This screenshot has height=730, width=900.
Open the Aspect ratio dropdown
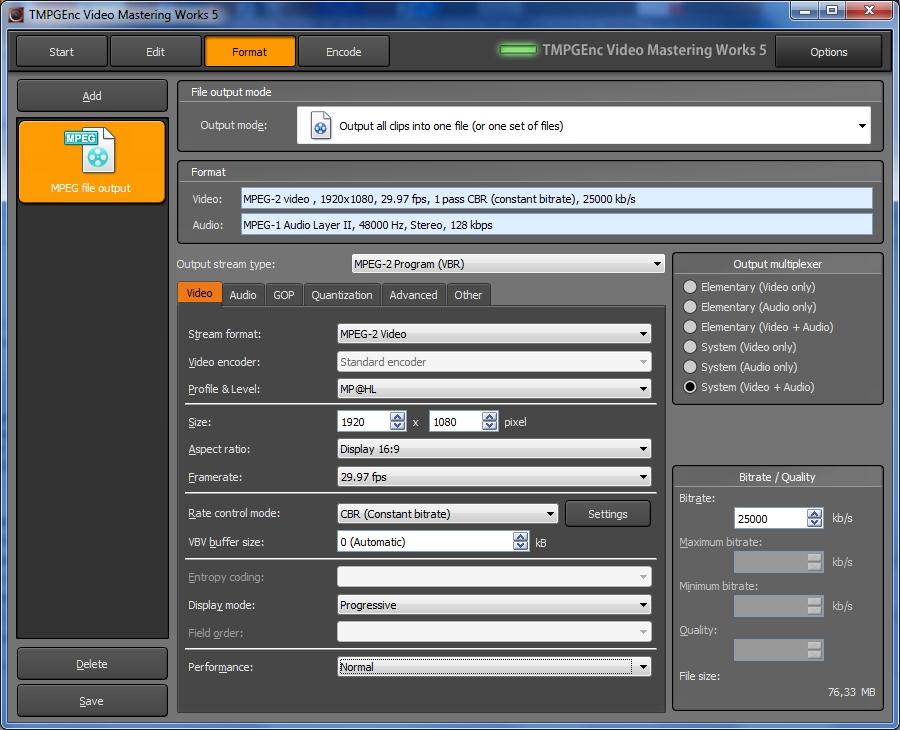494,449
